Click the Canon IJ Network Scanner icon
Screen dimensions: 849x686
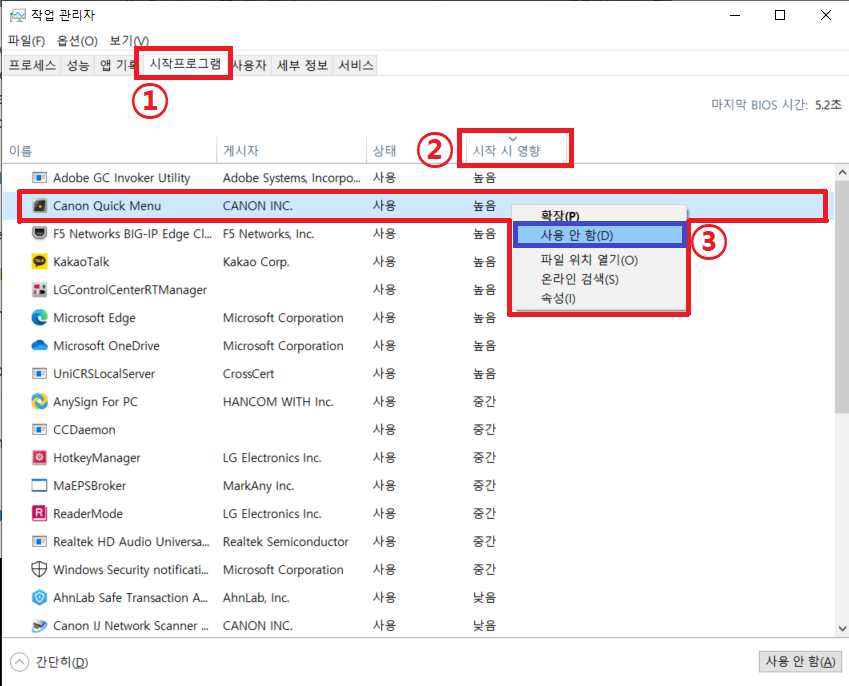[39, 626]
